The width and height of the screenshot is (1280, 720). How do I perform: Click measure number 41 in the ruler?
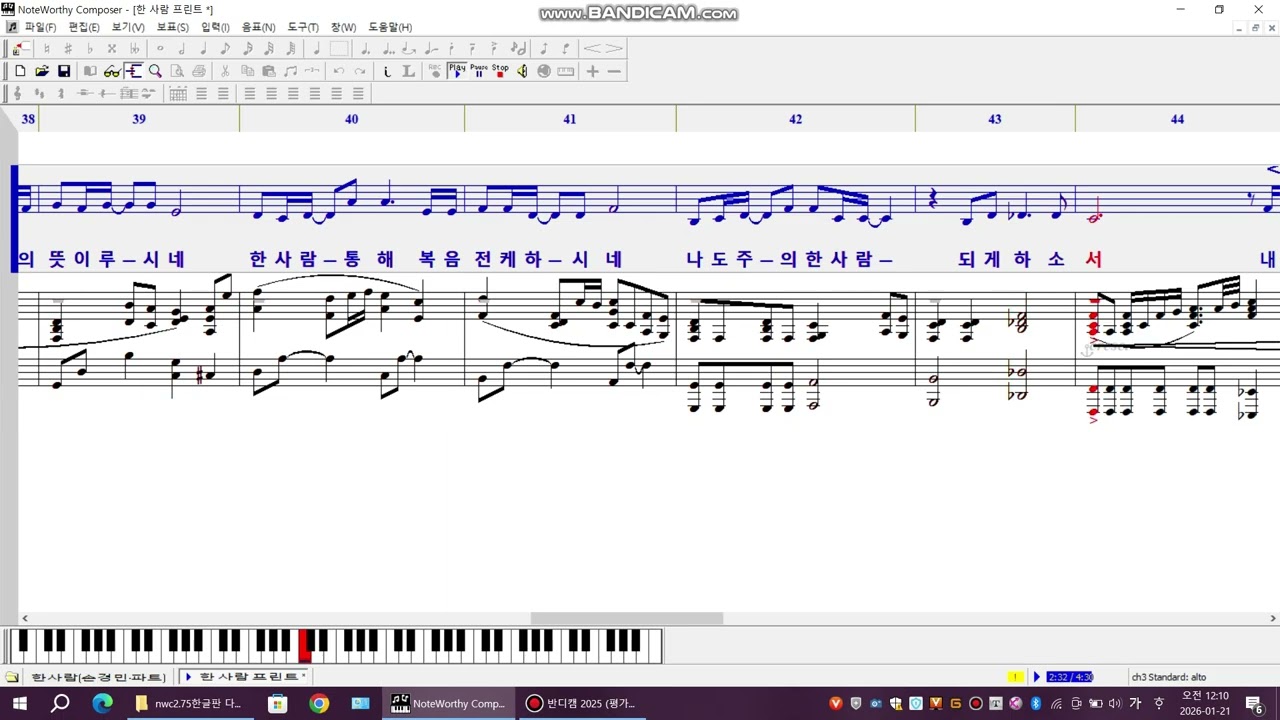pyautogui.click(x=569, y=119)
